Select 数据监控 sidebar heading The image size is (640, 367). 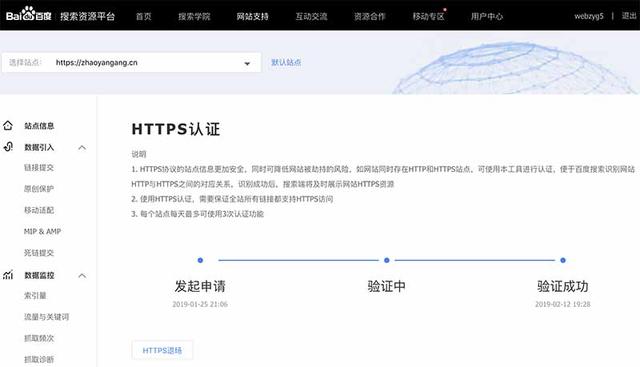pyautogui.click(x=39, y=275)
